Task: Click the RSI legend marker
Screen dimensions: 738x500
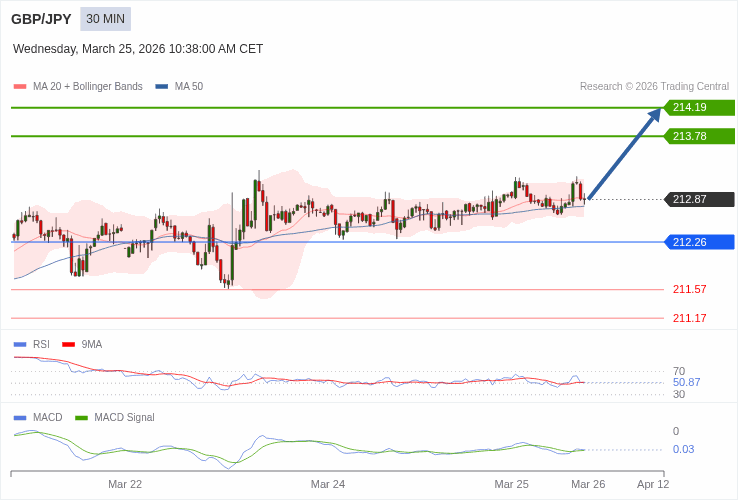Action: tap(20, 345)
